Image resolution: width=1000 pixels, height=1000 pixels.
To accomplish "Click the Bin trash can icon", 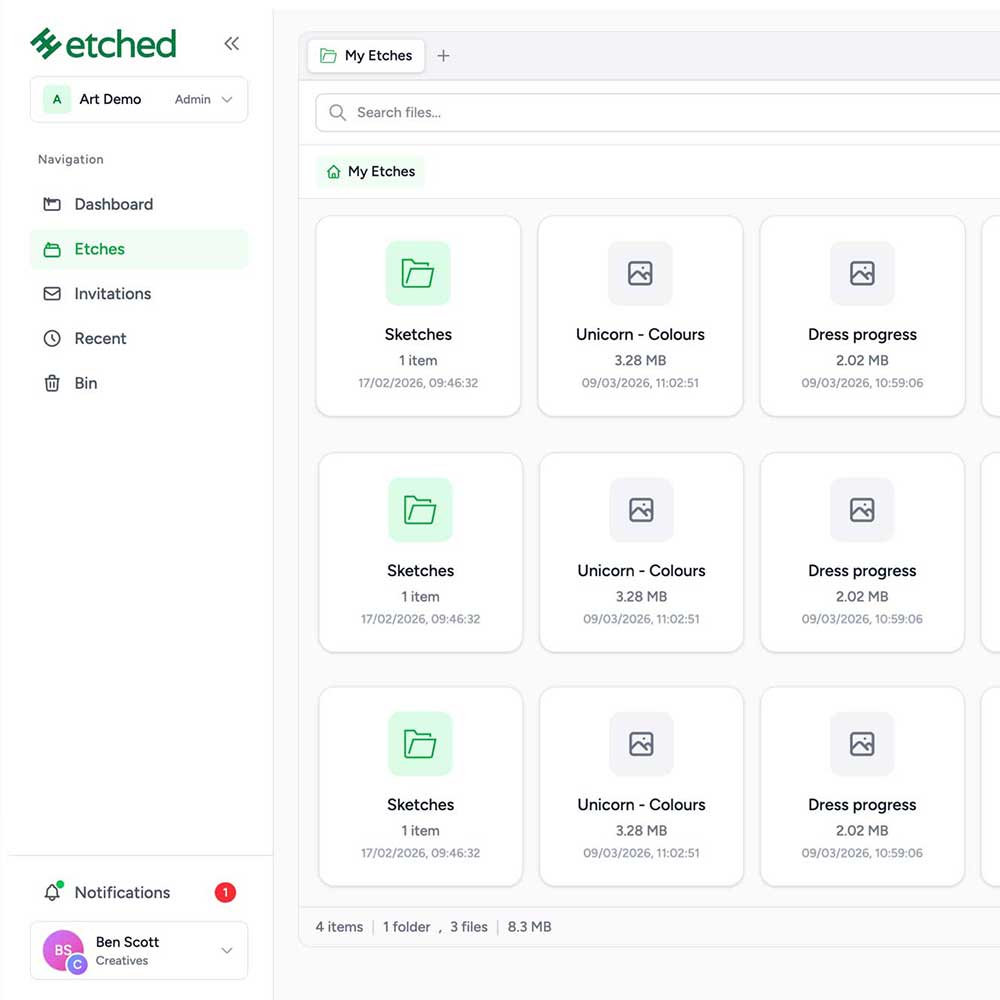I will (52, 383).
